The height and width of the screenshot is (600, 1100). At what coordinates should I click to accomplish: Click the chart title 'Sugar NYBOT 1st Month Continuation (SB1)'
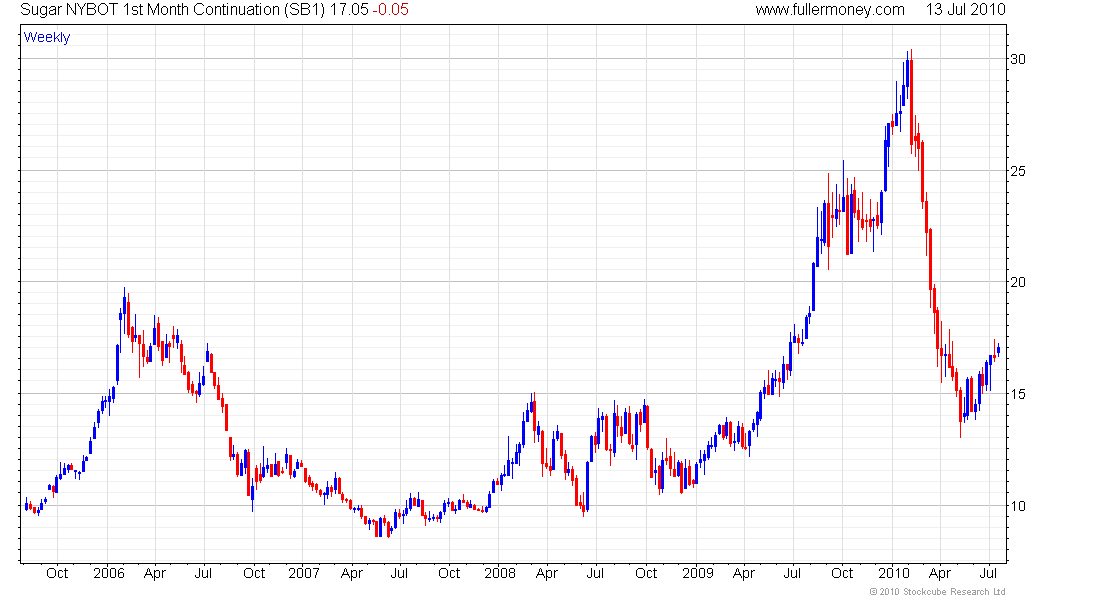coord(173,10)
